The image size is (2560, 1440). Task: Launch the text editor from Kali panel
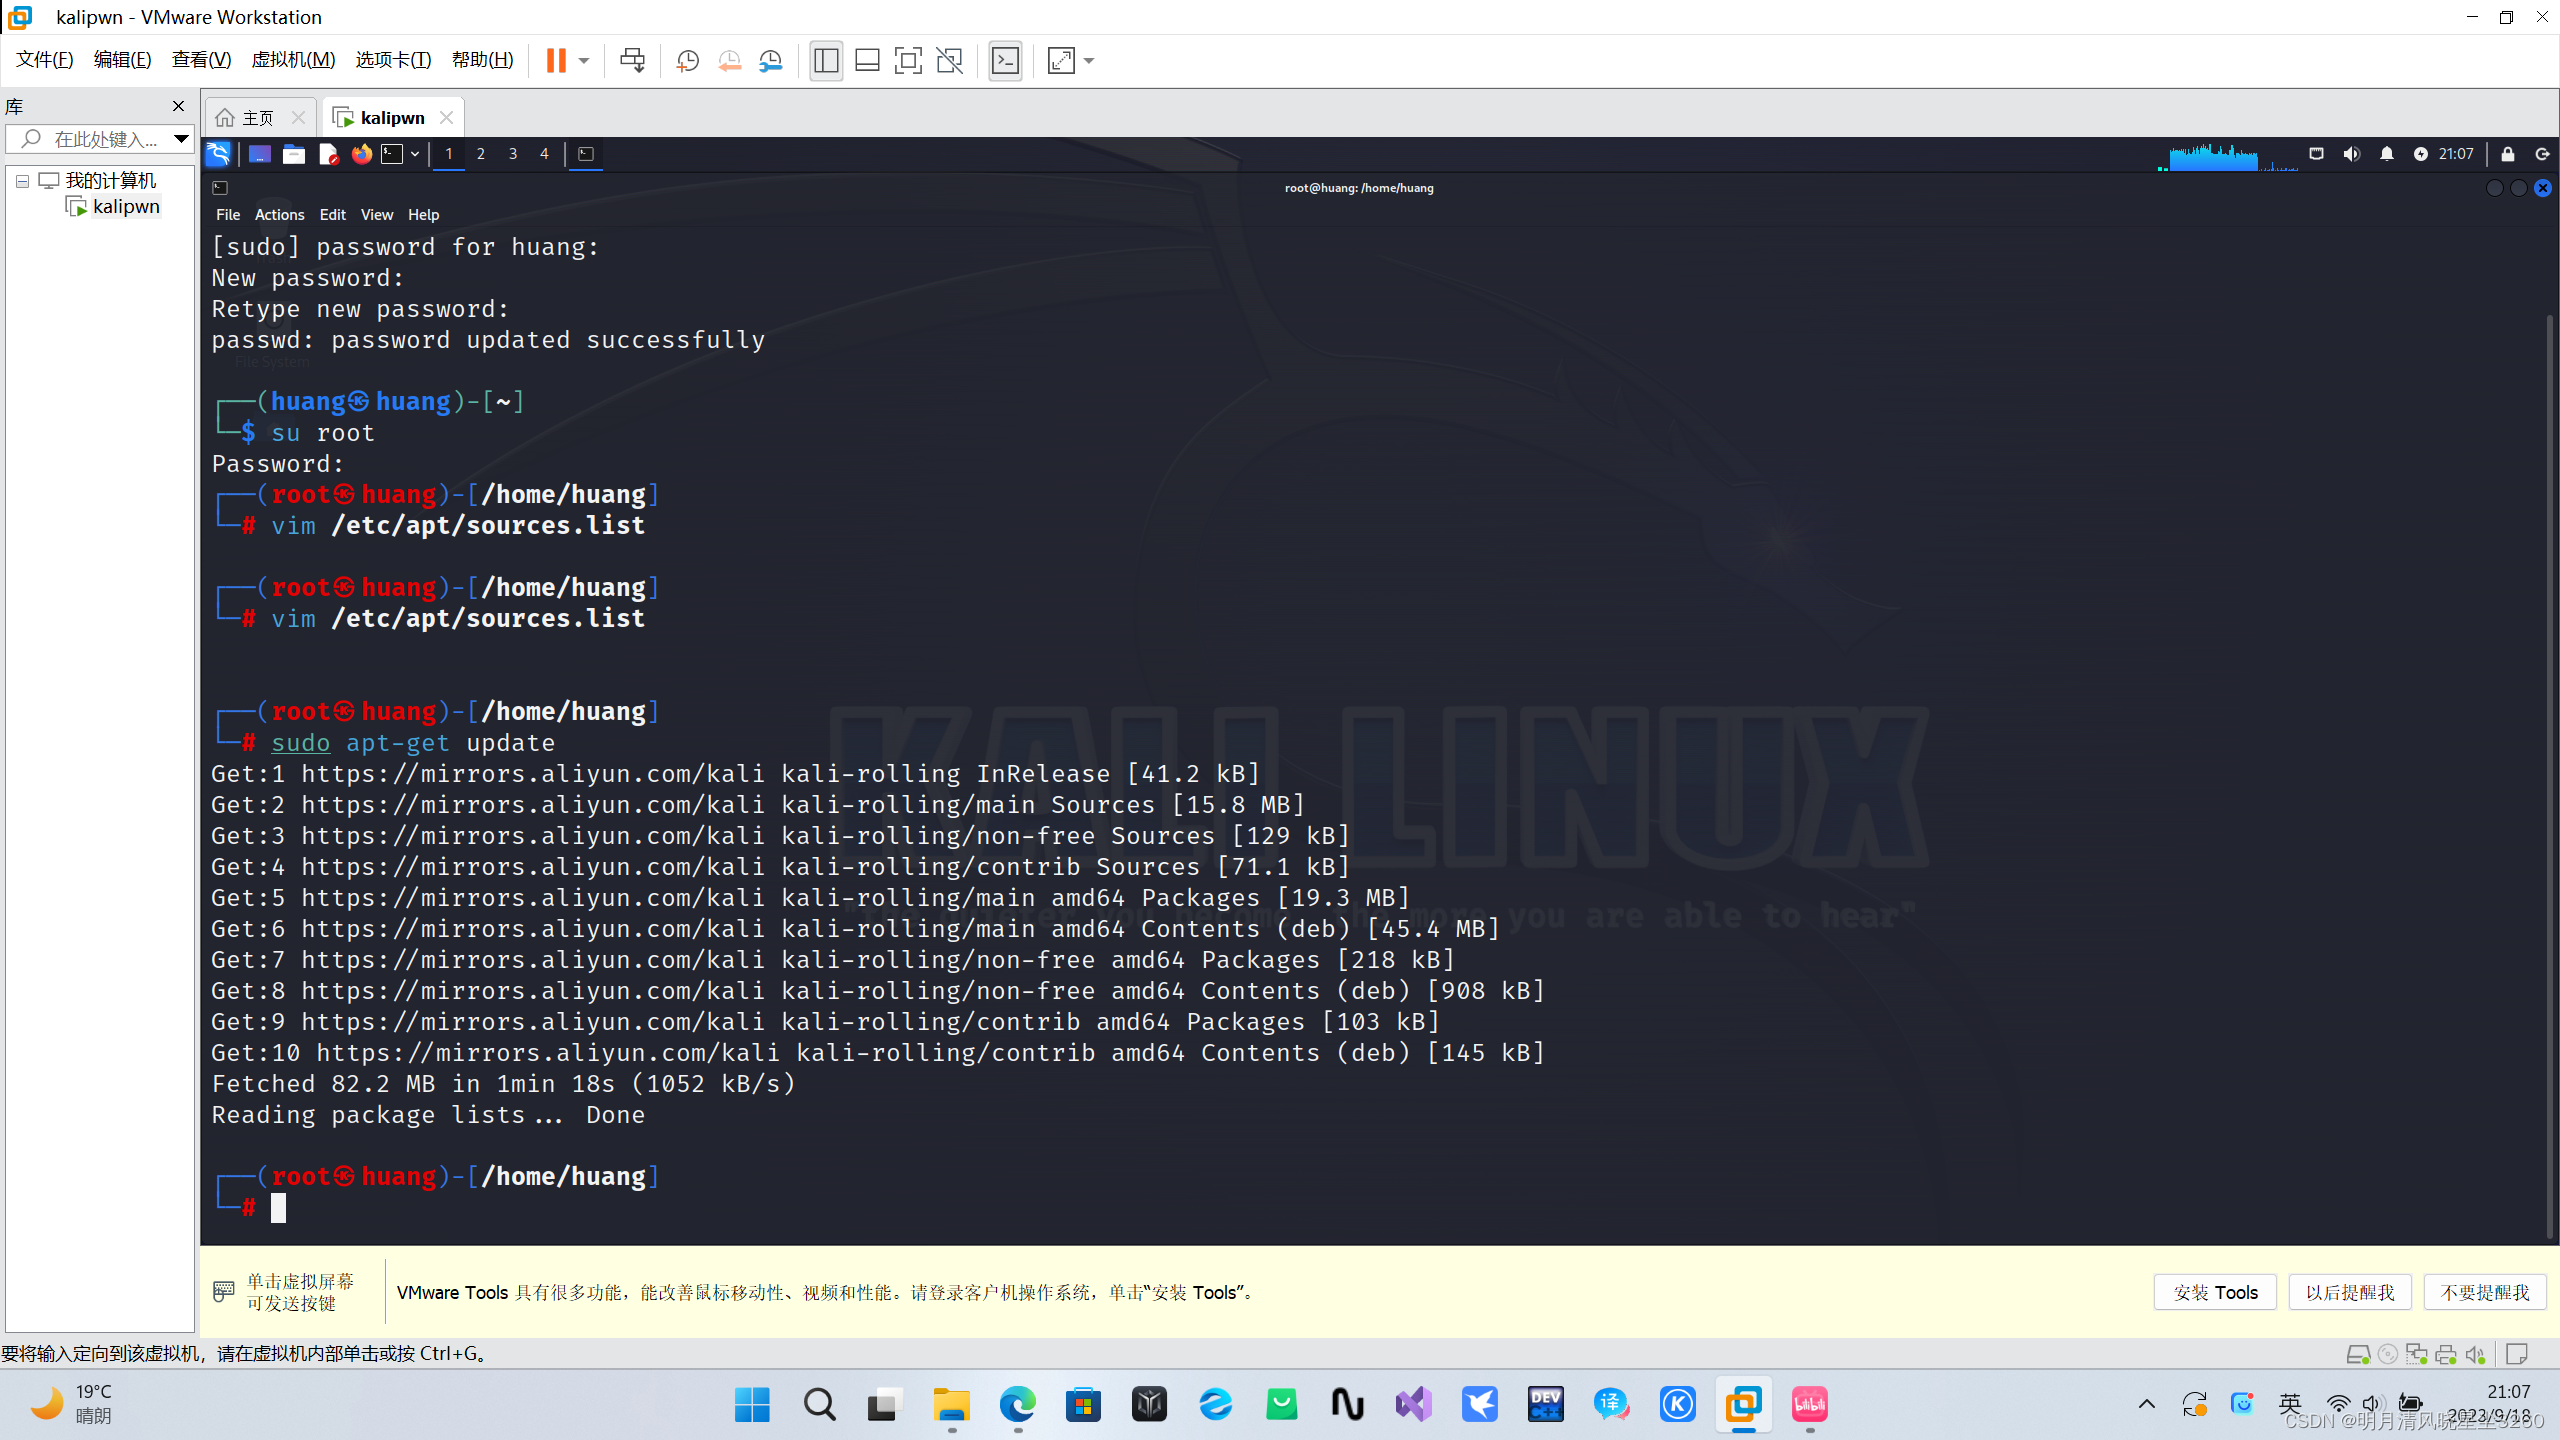pyautogui.click(x=328, y=154)
